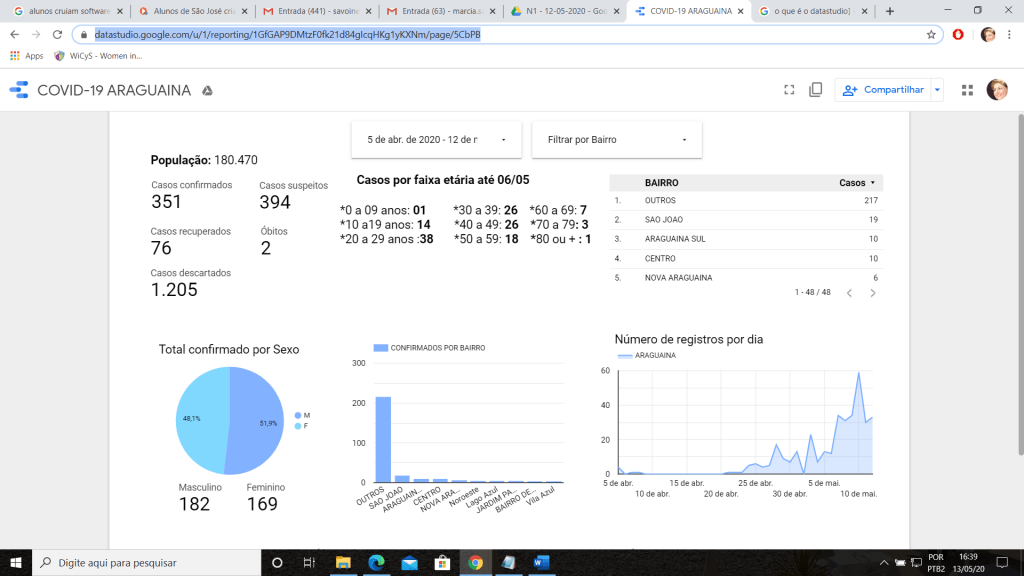Screen dimensions: 1024x576
Task: Click the BAIRRO column header
Action: (661, 183)
